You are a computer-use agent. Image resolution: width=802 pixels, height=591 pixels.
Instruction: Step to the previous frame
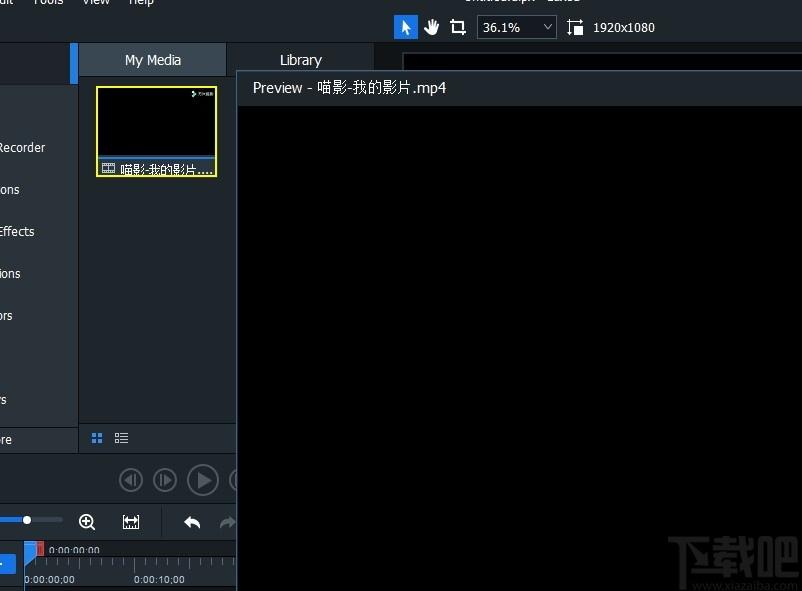coord(131,480)
